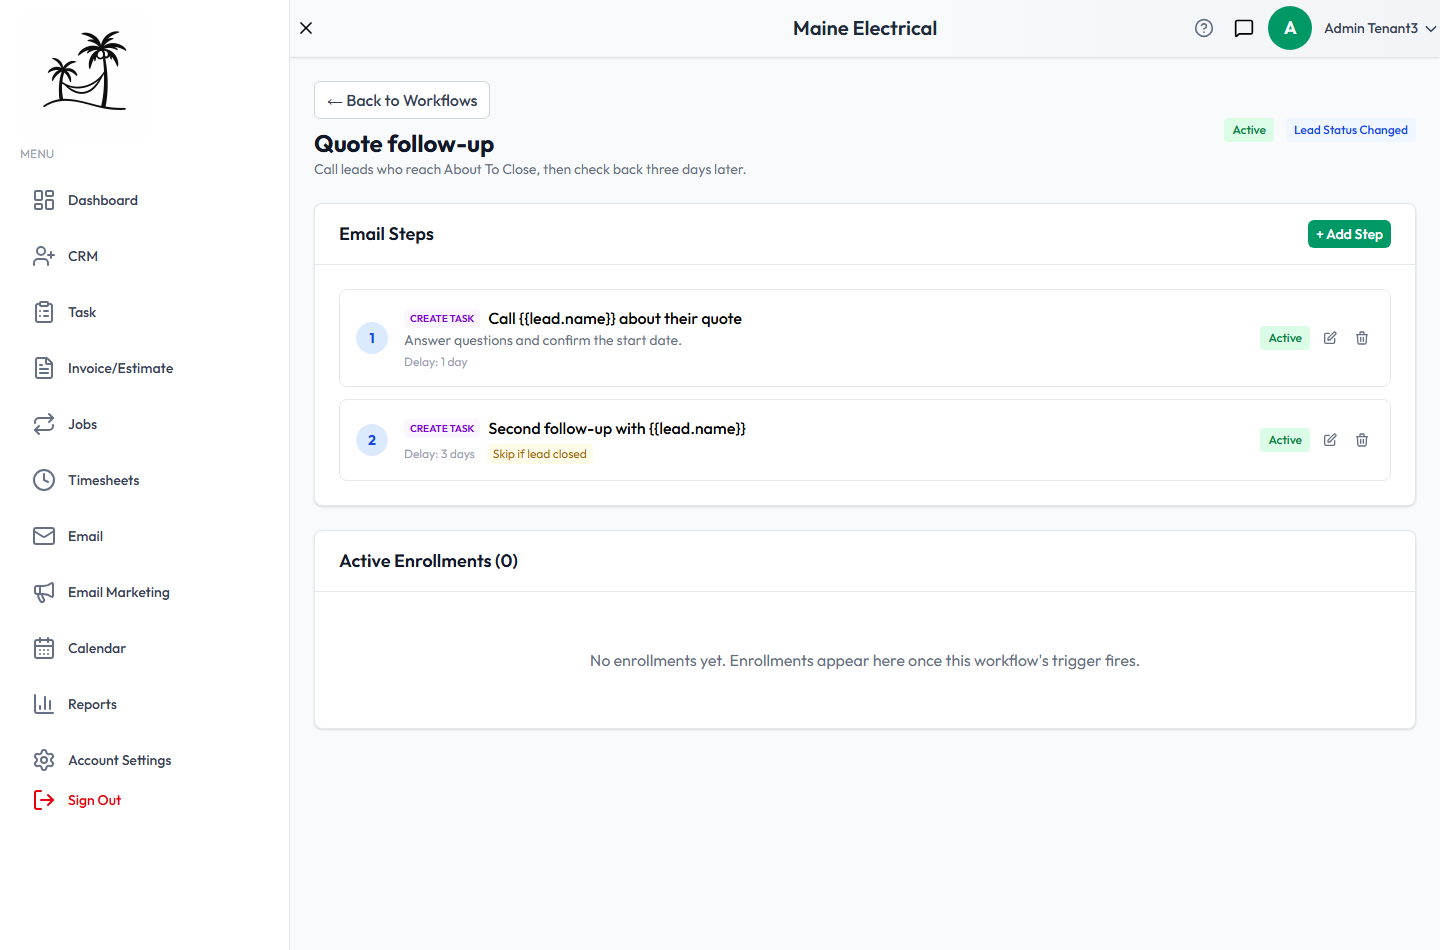This screenshot has height=950, width=1440.
Task: Click the Dashboard grid icon
Action: click(44, 200)
